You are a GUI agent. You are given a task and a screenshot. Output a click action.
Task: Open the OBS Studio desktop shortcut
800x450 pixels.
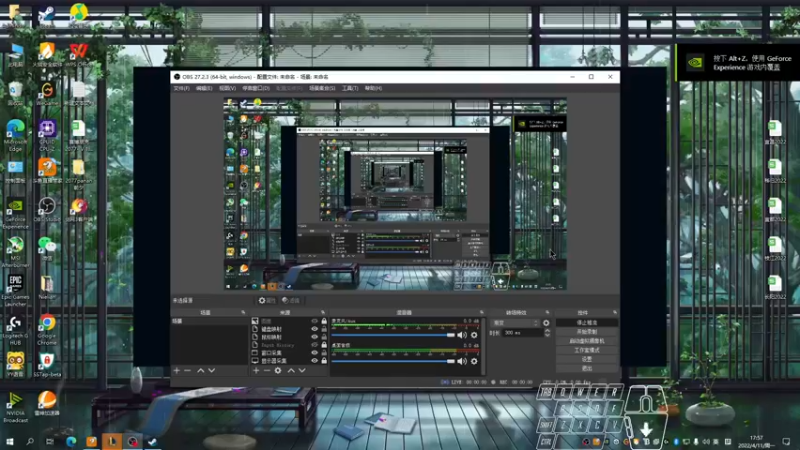[x=47, y=209]
